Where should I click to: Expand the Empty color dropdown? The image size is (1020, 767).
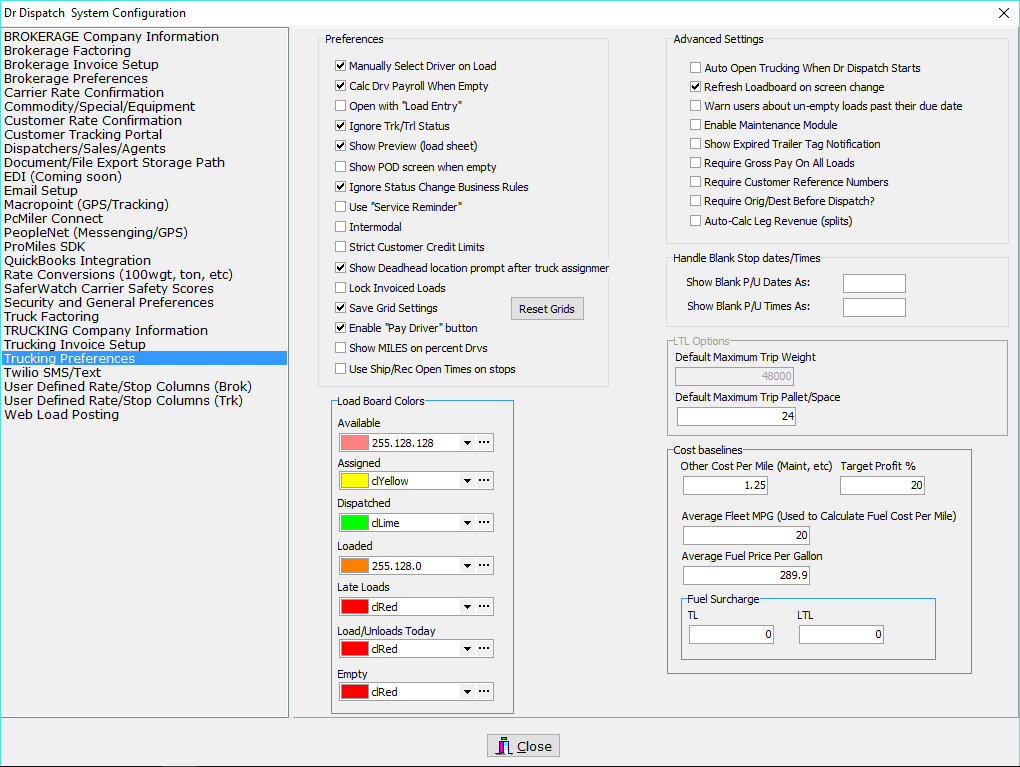click(x=467, y=692)
